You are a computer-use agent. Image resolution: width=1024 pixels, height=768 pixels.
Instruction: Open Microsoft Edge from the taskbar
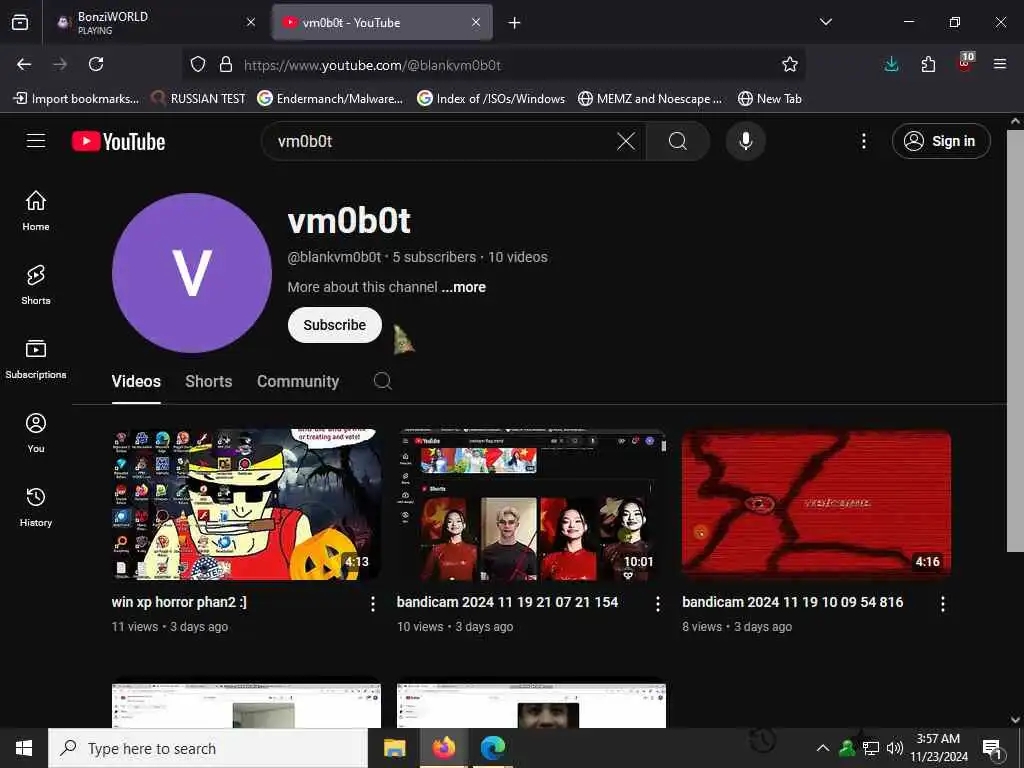493,748
